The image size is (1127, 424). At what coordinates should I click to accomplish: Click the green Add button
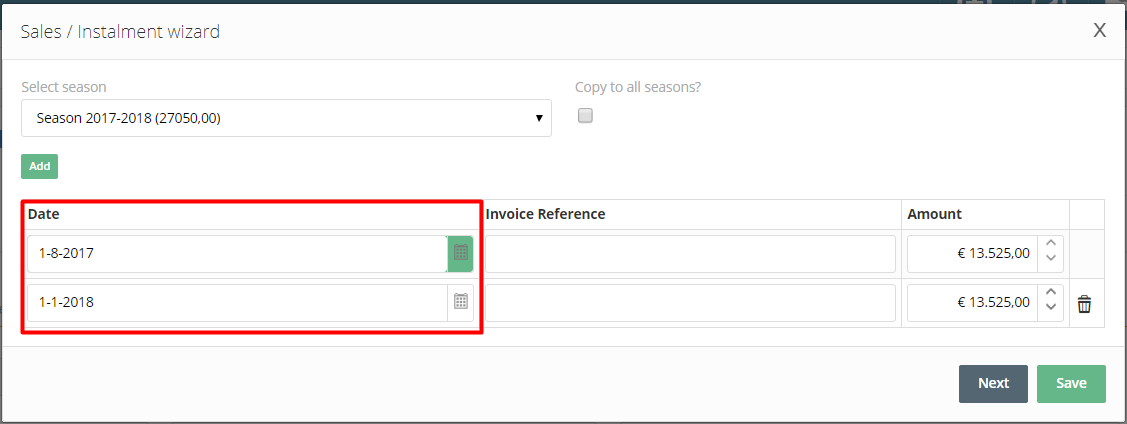click(40, 167)
